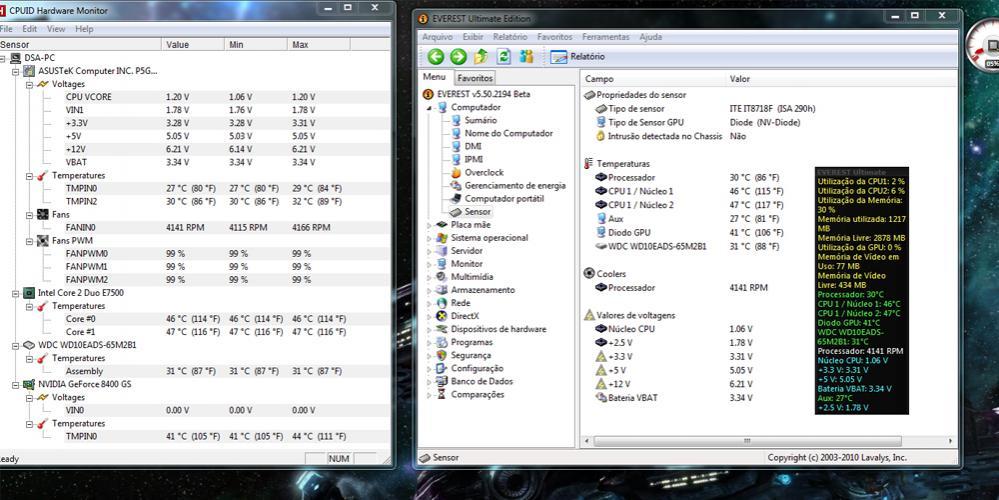Viewport: 999px width, 500px height.
Task: Expand the Armazenamento tree node
Action: [x=429, y=290]
